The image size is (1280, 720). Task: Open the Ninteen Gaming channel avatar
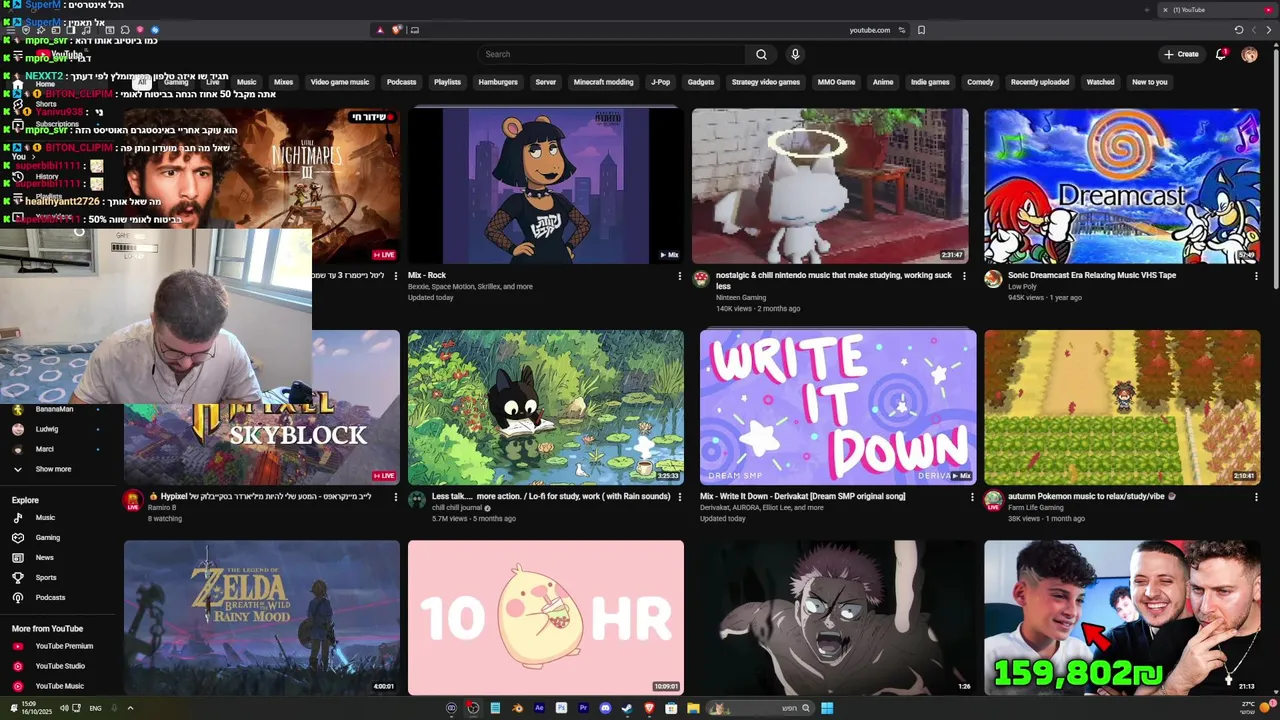701,279
